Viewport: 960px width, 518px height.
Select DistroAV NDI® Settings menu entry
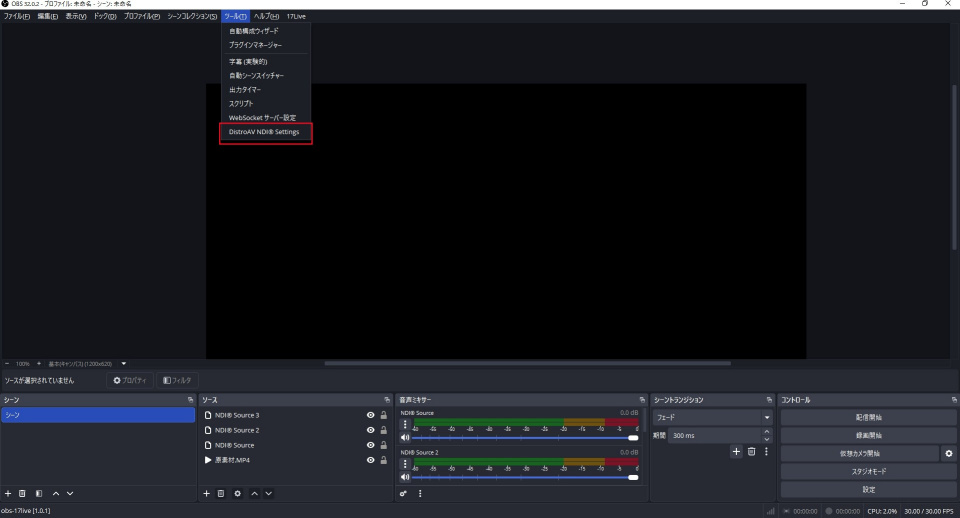pos(264,132)
